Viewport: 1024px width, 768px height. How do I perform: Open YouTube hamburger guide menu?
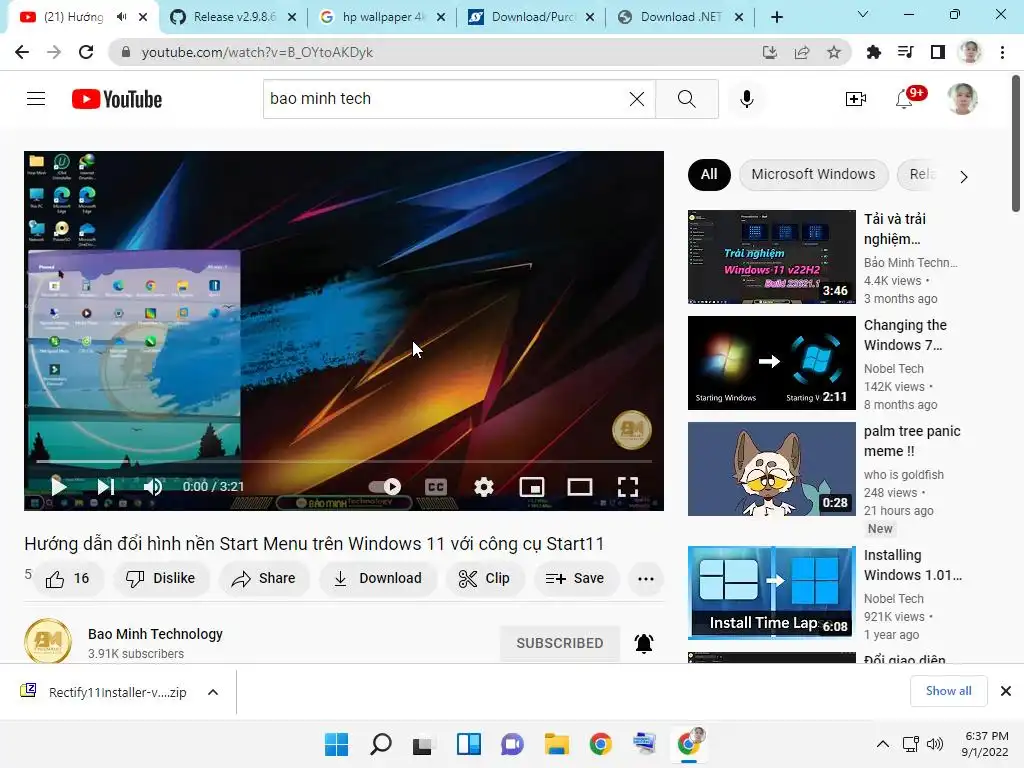pos(36,99)
